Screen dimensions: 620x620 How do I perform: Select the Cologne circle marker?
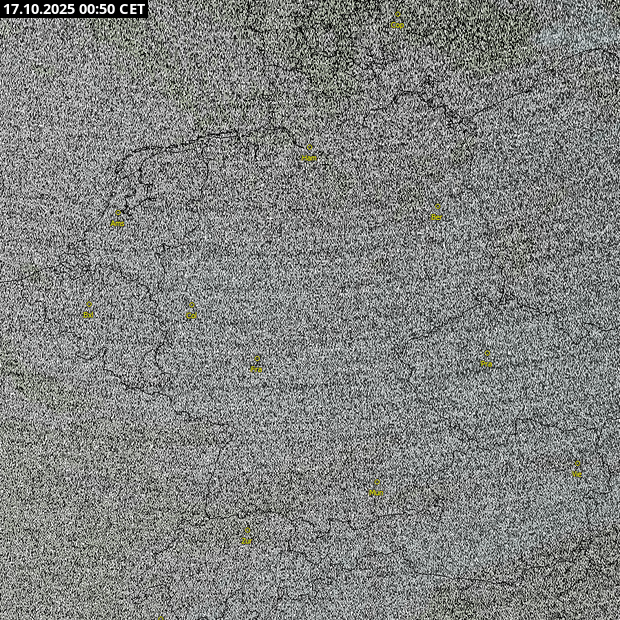coord(192,306)
